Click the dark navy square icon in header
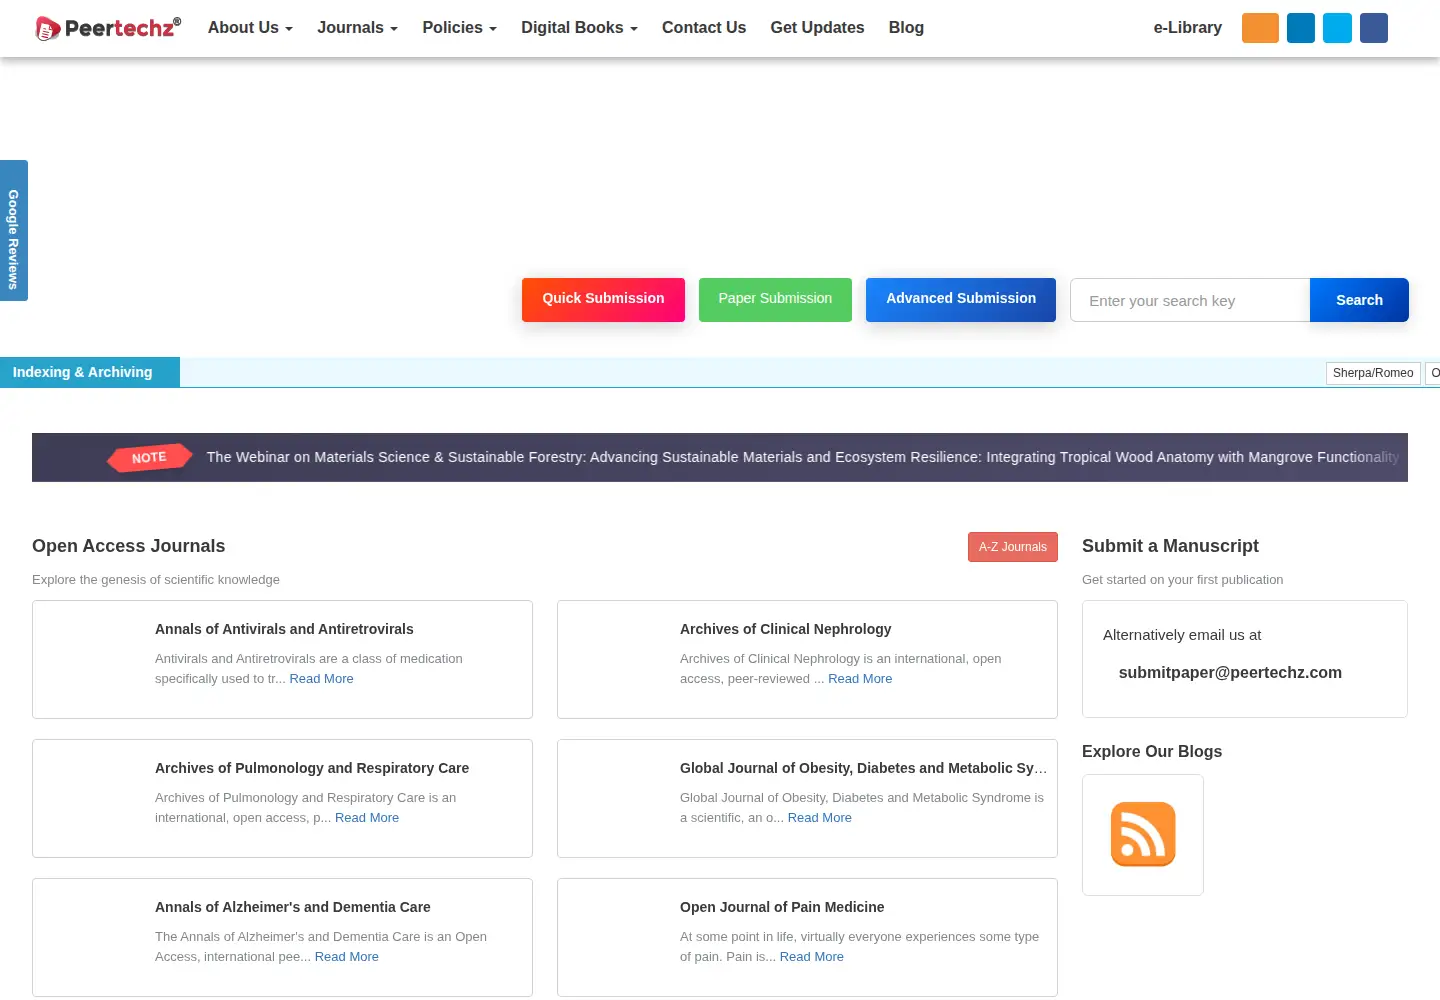Screen dimensions: 1440x1000 [1374, 28]
